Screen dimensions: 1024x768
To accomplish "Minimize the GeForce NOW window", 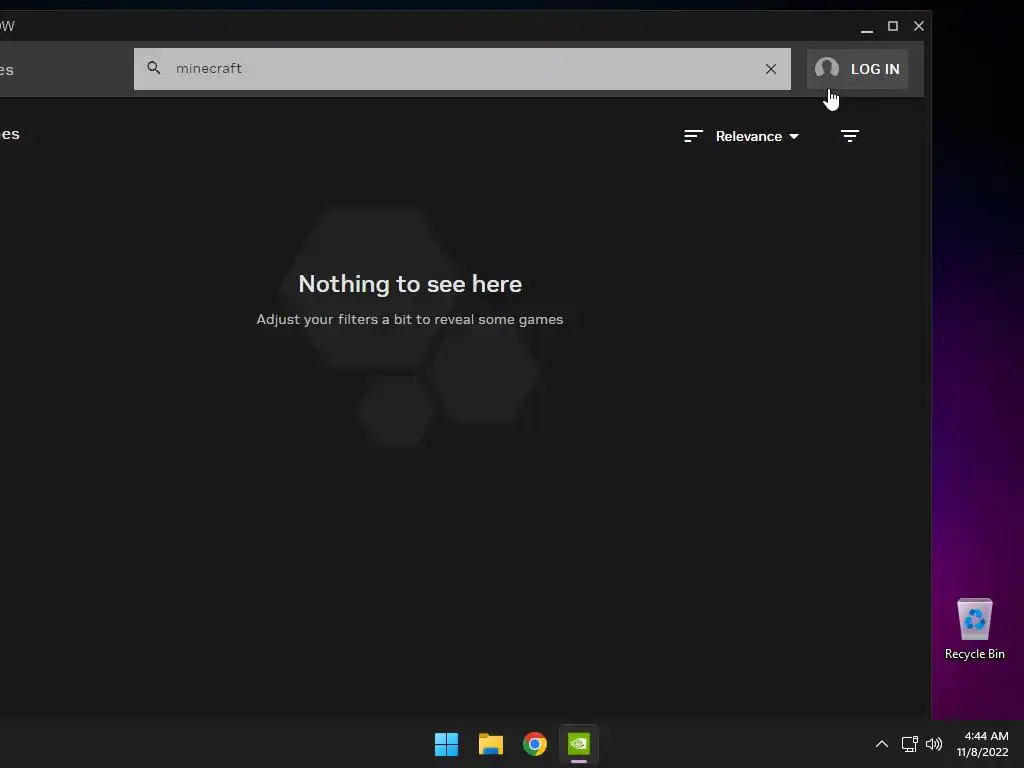I will 867,26.
